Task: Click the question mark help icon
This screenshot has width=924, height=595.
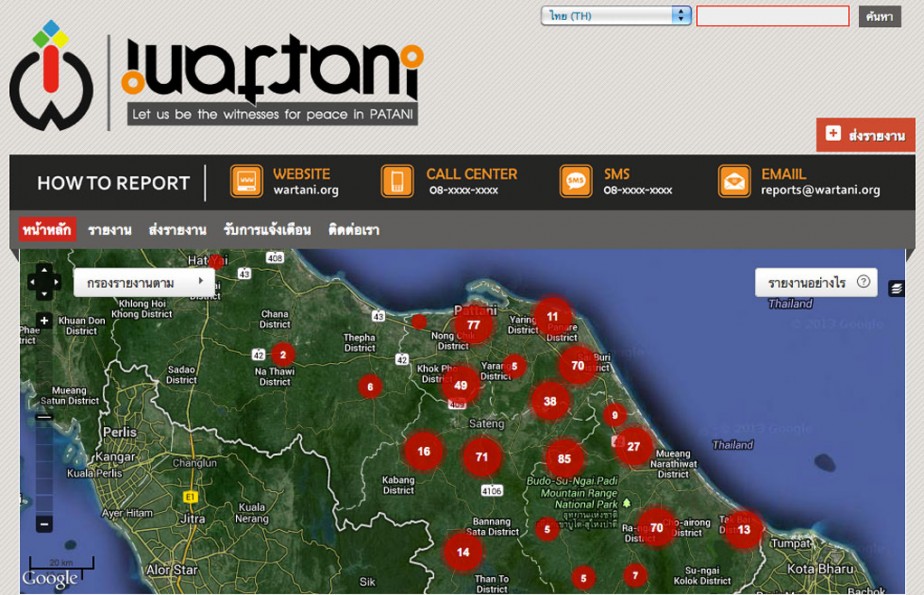Action: pyautogui.click(x=863, y=282)
